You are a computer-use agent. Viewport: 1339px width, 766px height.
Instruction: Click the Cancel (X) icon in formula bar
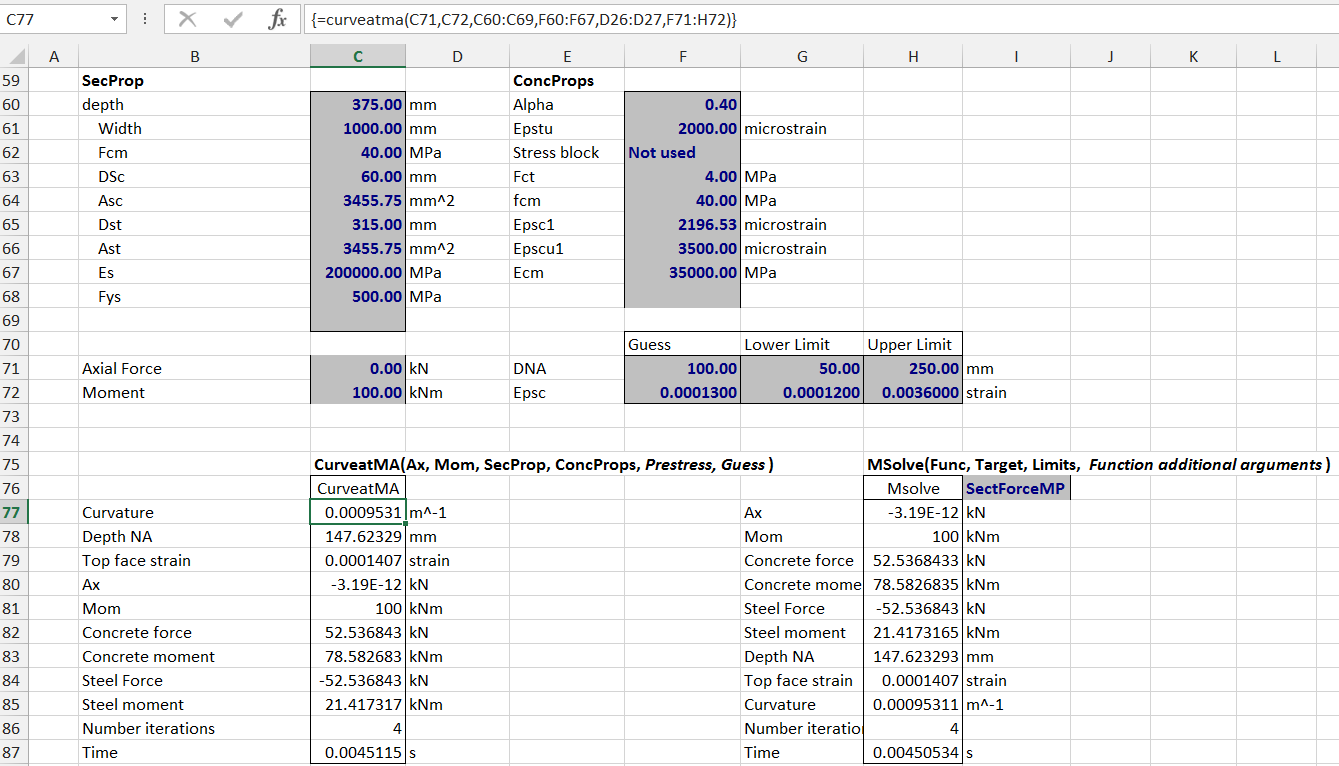click(187, 19)
